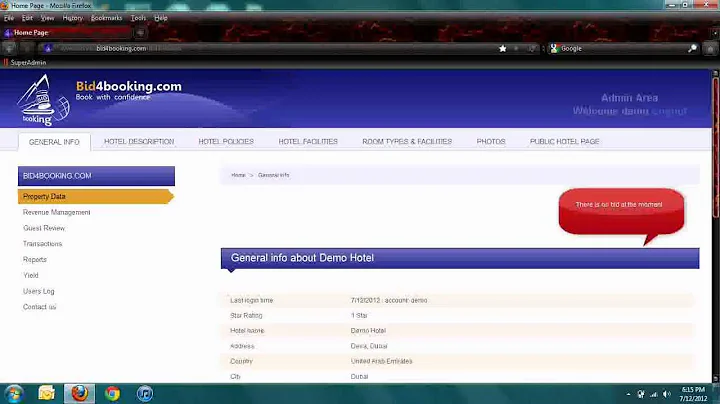Open Guest Review in sidebar
The image size is (720, 404).
tap(44, 228)
